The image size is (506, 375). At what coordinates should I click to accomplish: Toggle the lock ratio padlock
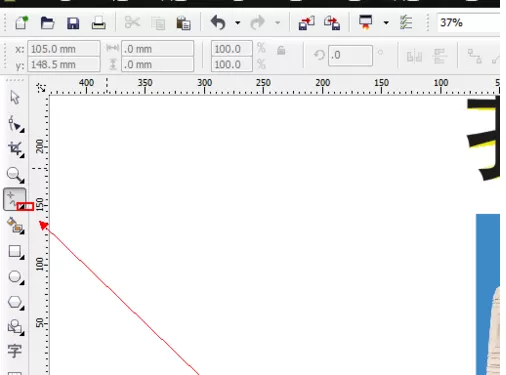point(281,51)
